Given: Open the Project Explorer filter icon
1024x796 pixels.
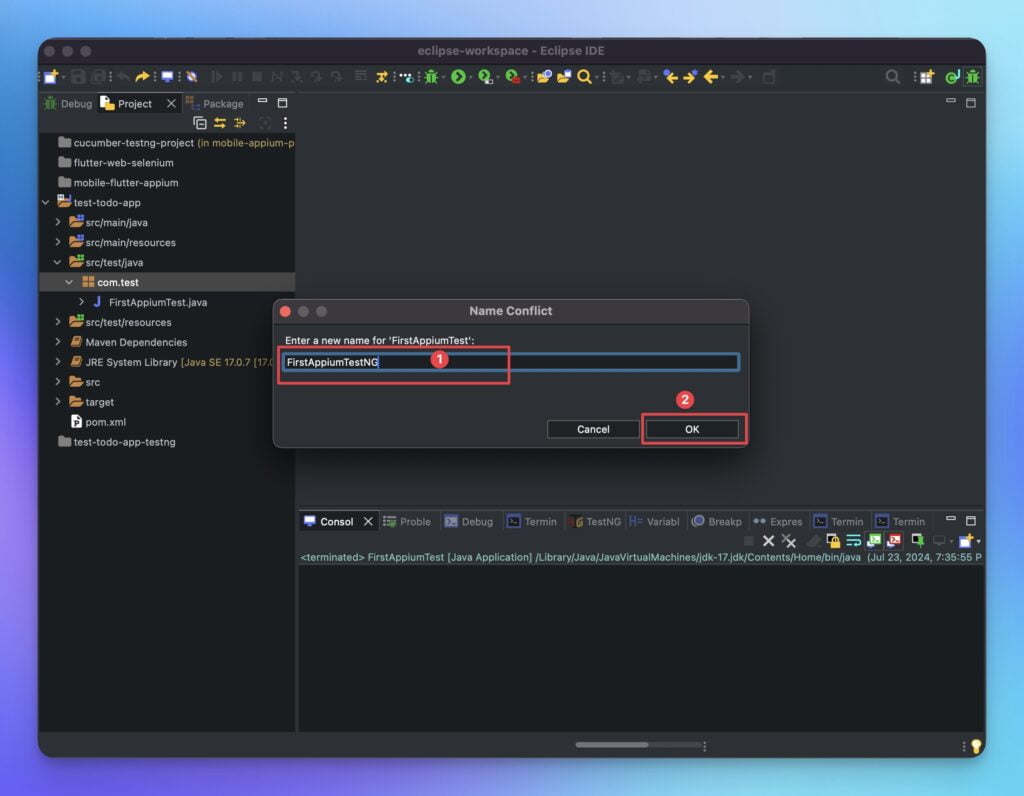Looking at the screenshot, I should point(240,123).
